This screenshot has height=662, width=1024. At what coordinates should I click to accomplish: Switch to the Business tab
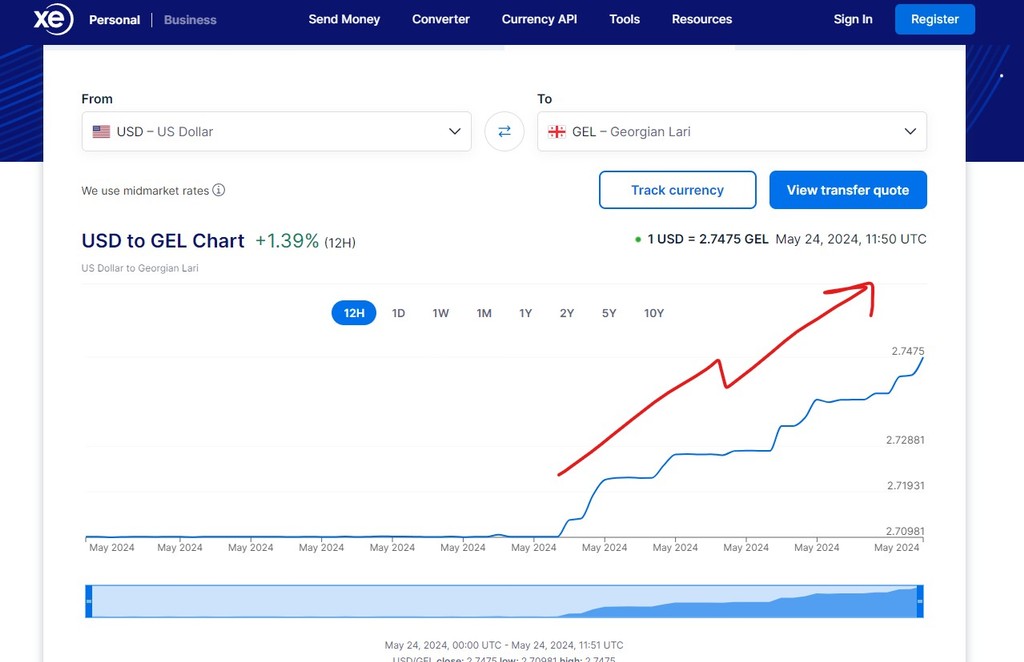[190, 19]
